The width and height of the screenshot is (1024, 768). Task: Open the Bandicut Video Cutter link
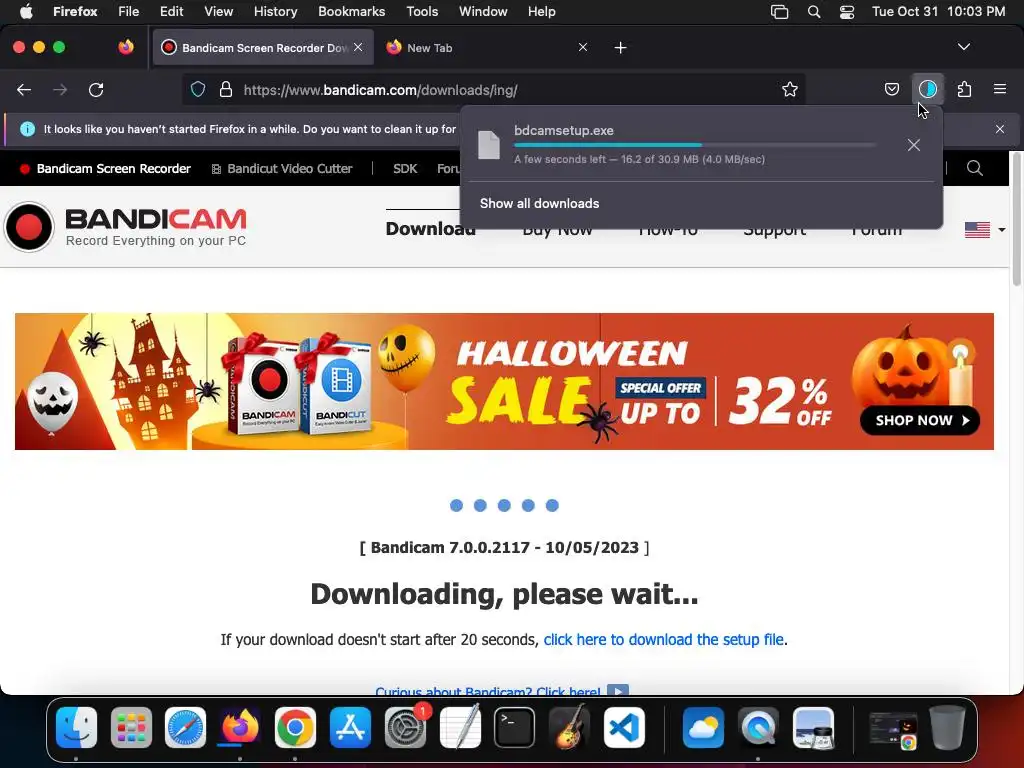coord(282,168)
